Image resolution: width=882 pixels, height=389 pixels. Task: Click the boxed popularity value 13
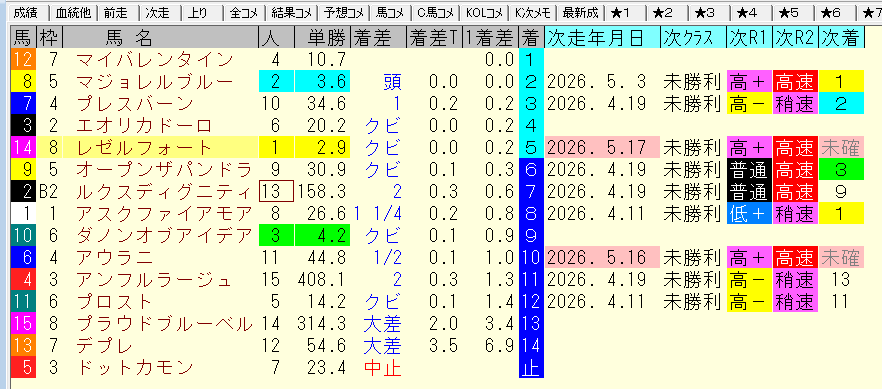pyautogui.click(x=276, y=192)
